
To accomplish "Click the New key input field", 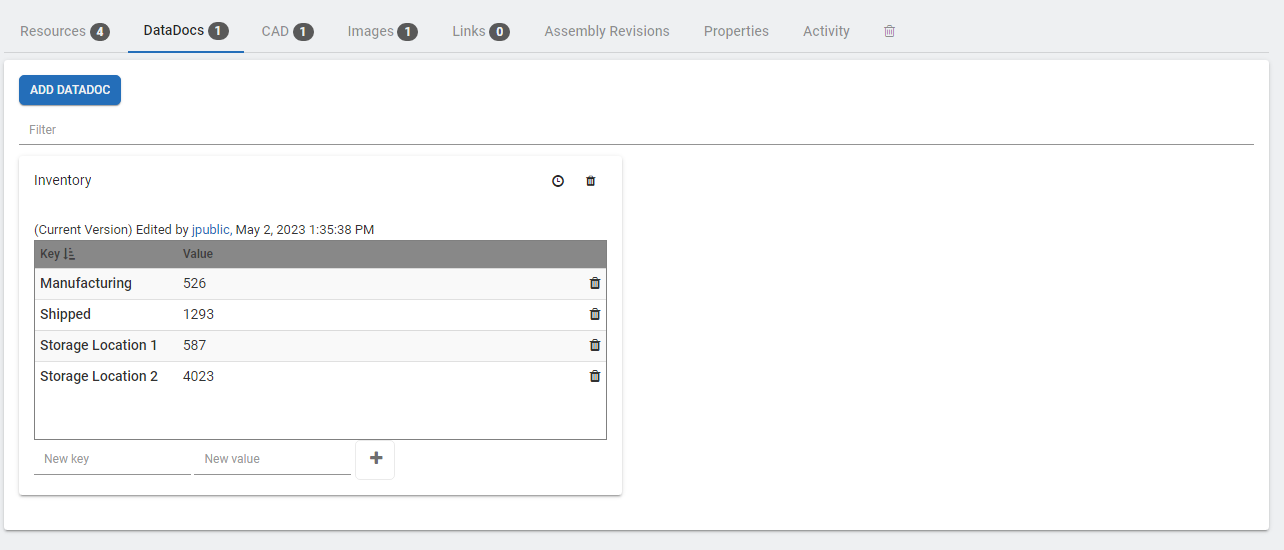I will tap(112, 459).
